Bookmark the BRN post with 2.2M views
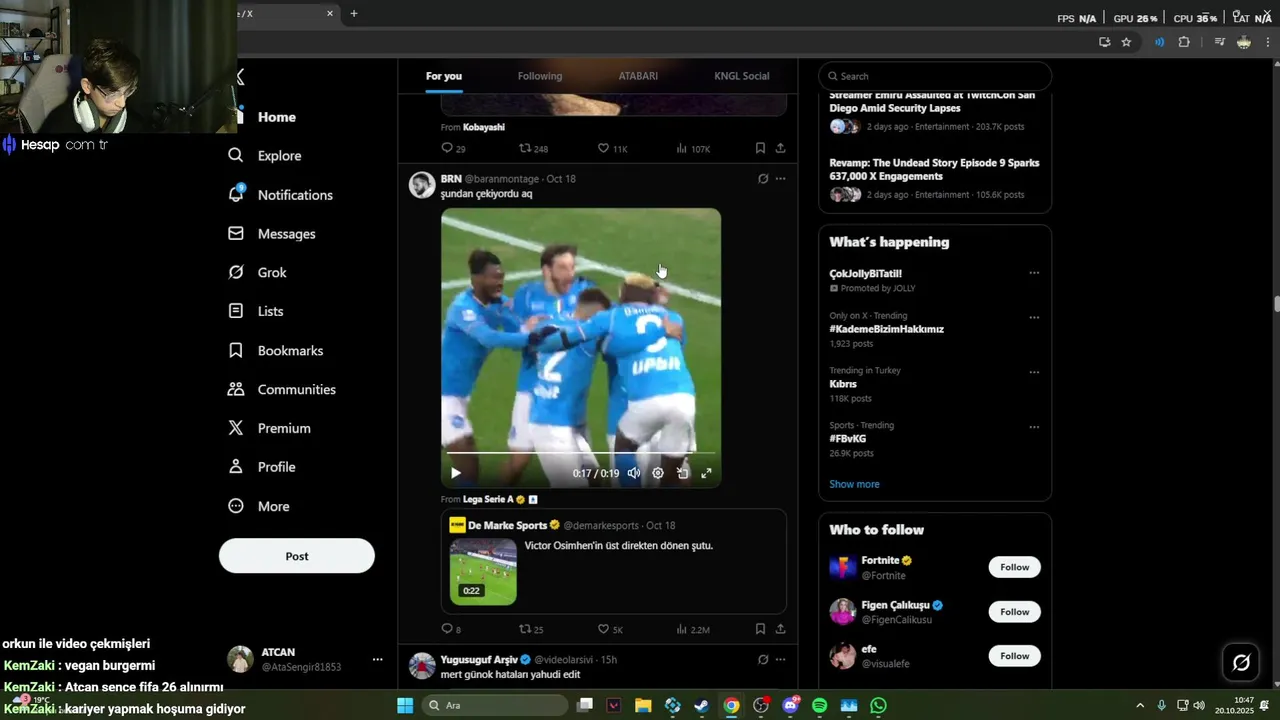Image resolution: width=1280 pixels, height=720 pixels. pos(760,629)
